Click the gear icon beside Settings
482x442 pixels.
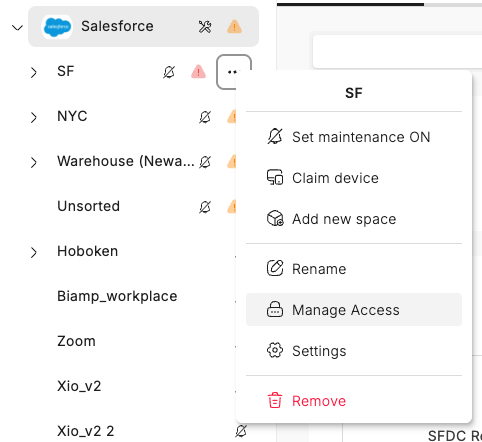[275, 350]
